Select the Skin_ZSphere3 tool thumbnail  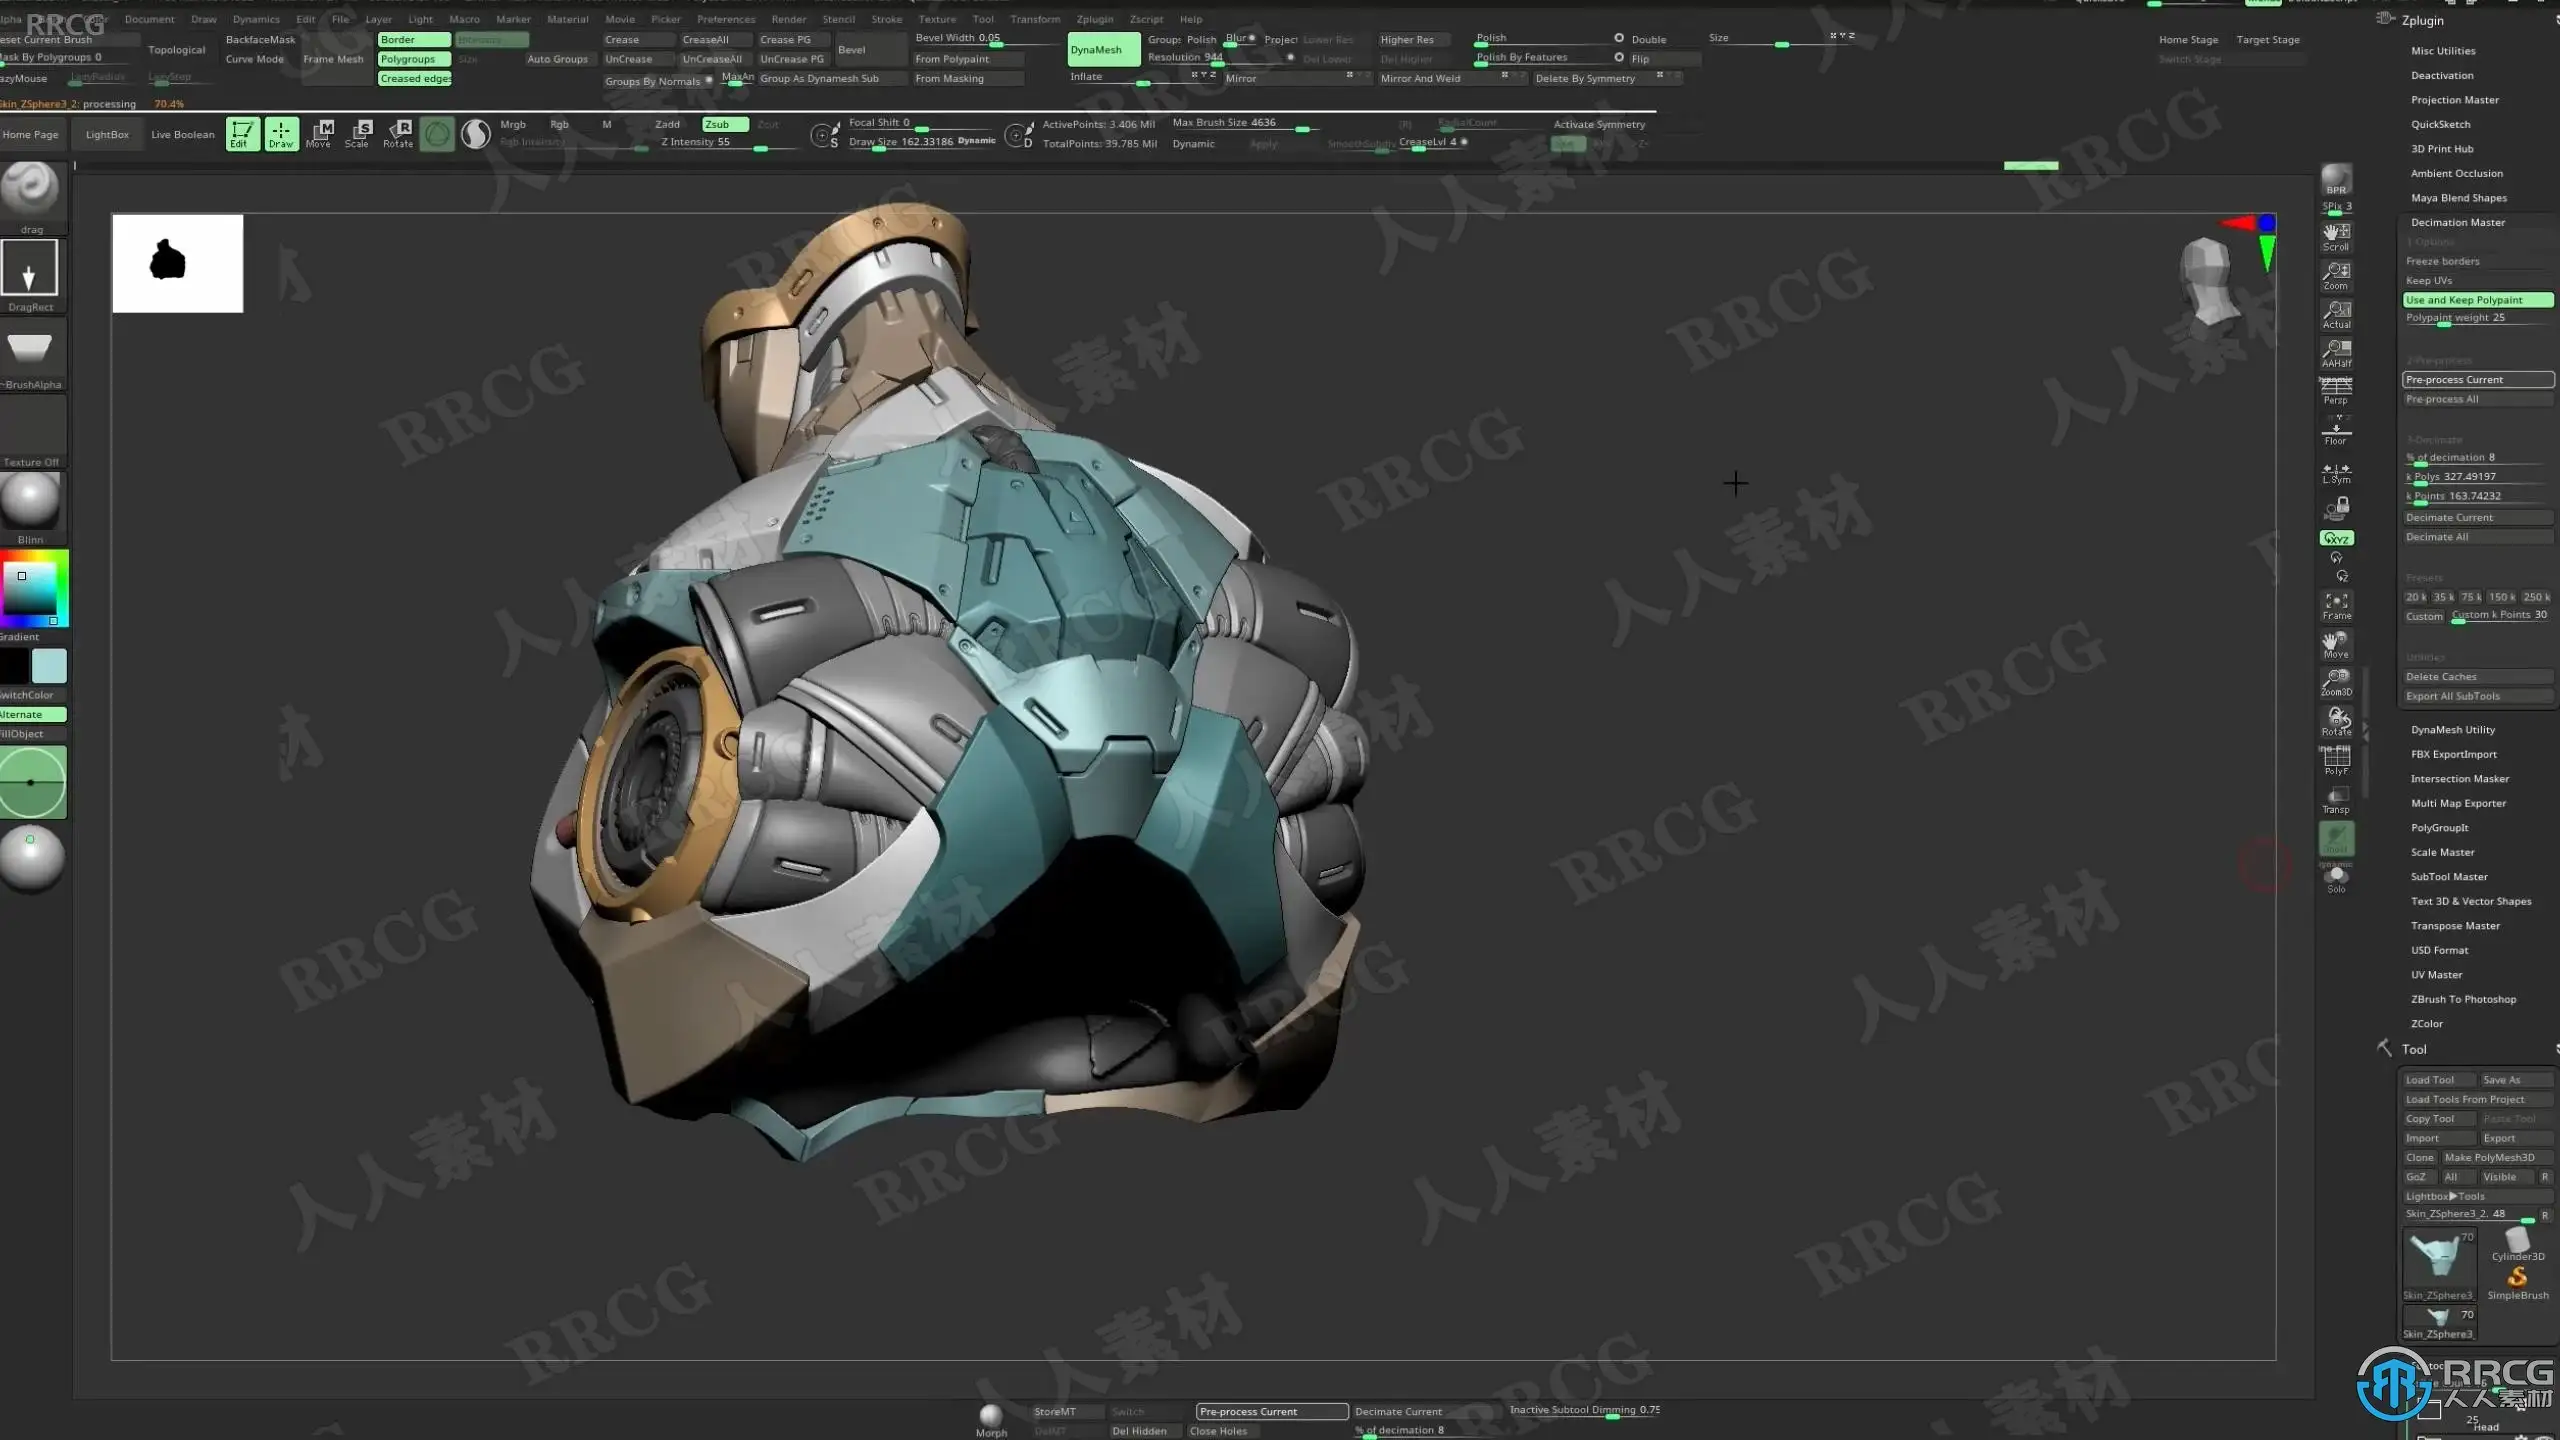(x=2437, y=1263)
